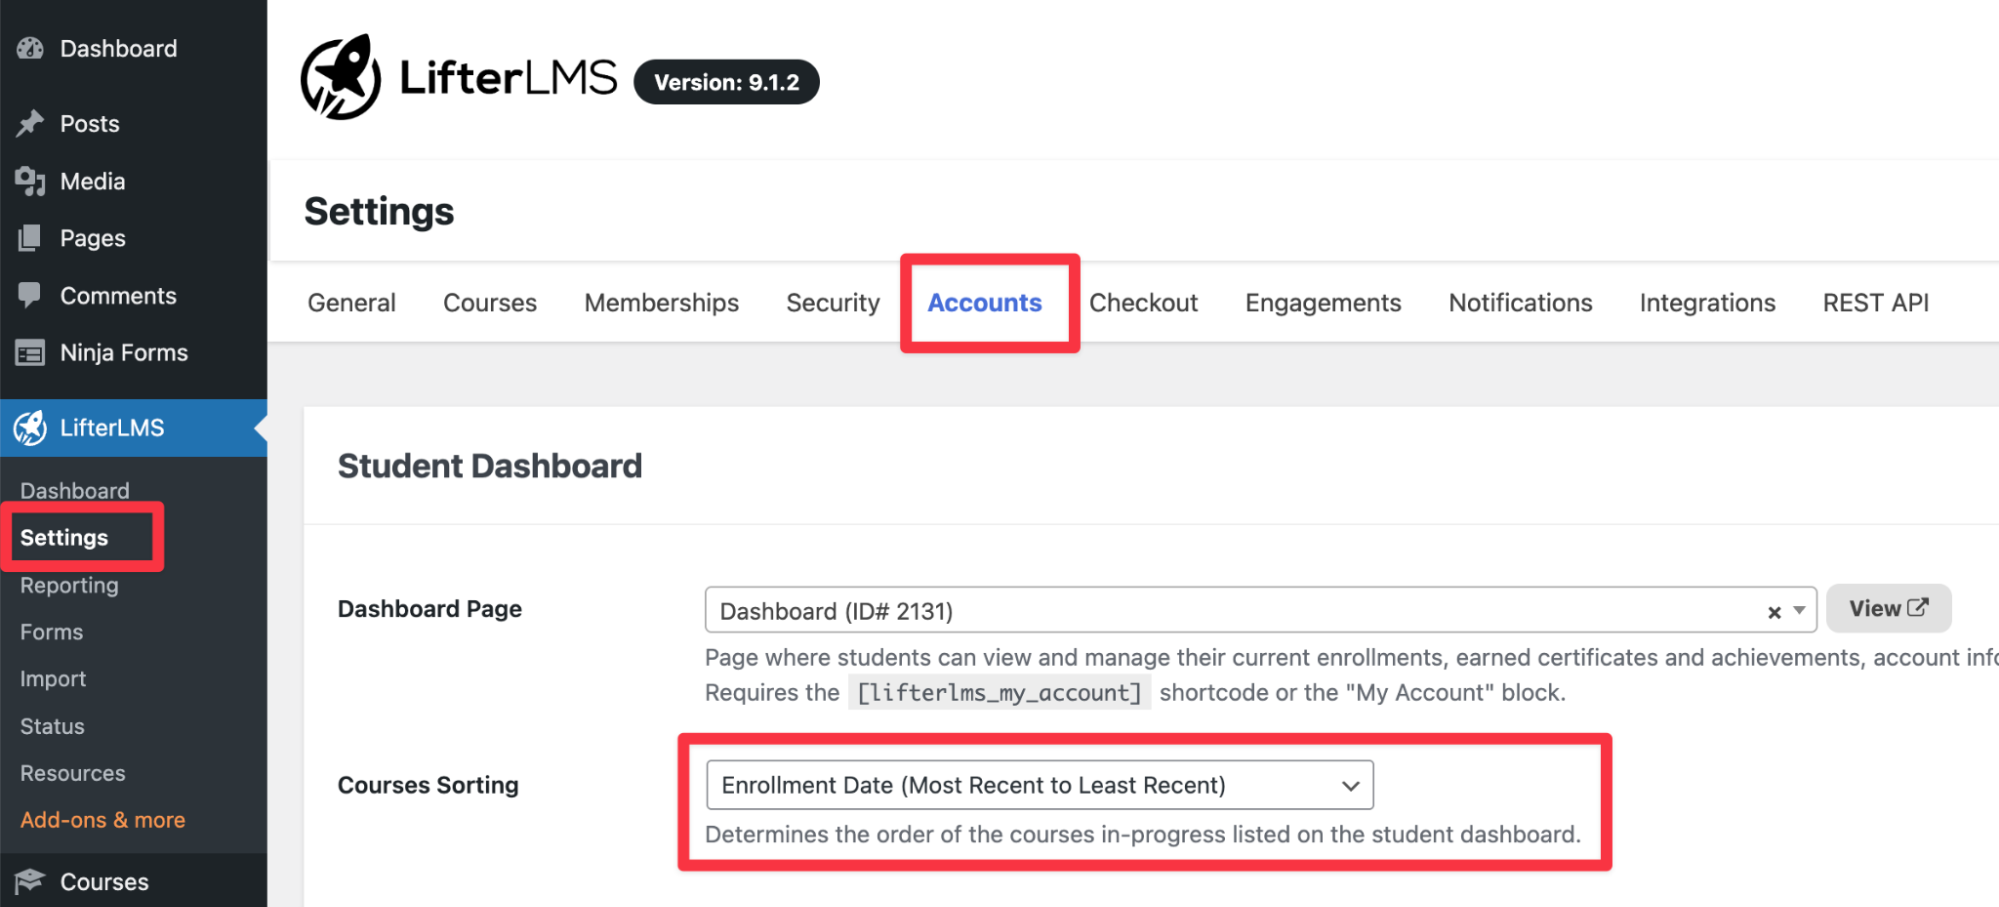Screen dimensions: 1999x907
Task: Click the Ninja Forms icon
Action: click(x=30, y=353)
